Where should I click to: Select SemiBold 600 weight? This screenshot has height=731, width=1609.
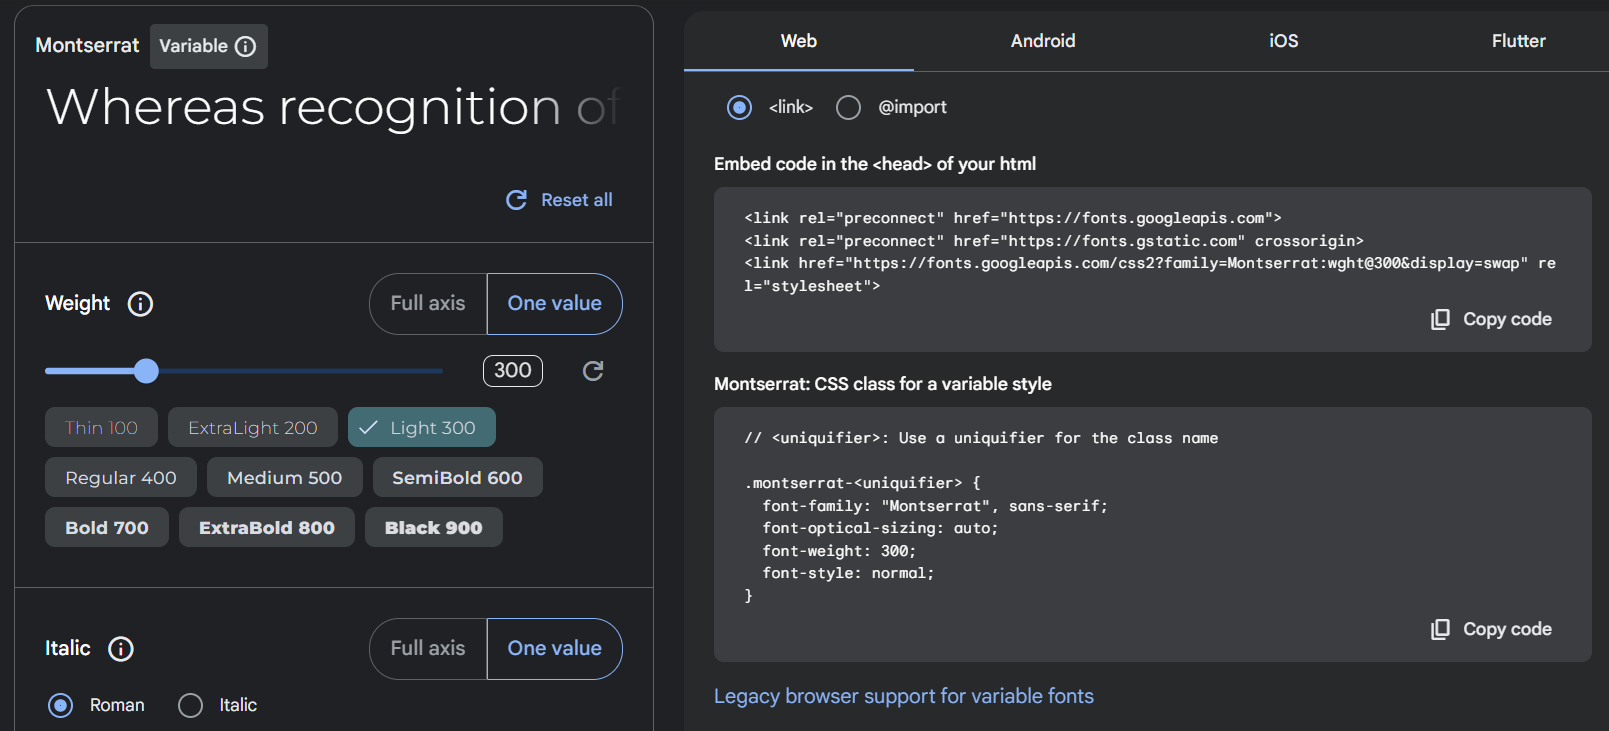(x=457, y=478)
